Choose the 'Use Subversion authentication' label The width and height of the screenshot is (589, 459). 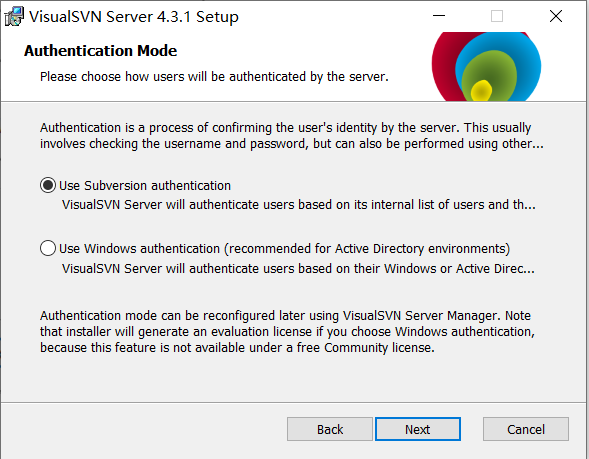(x=145, y=186)
